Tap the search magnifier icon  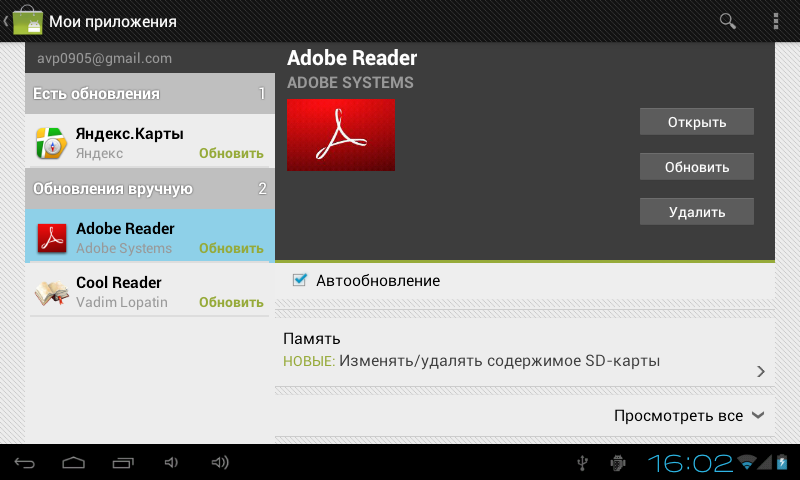pos(728,21)
